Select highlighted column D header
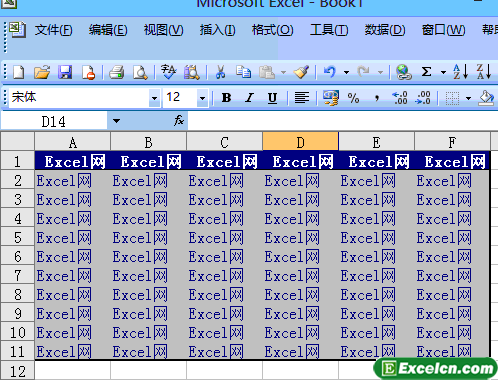498x380 pixels. 301,142
